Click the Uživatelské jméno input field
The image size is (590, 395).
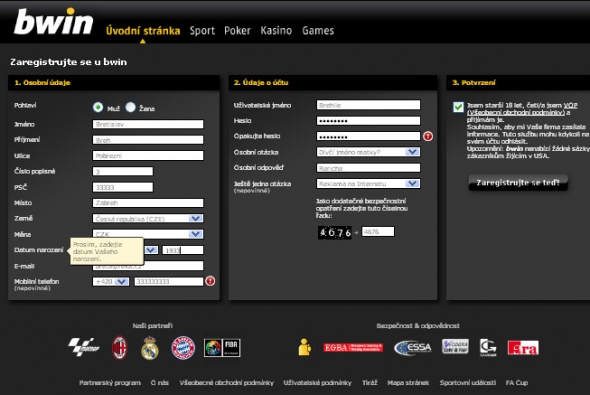[x=368, y=105]
